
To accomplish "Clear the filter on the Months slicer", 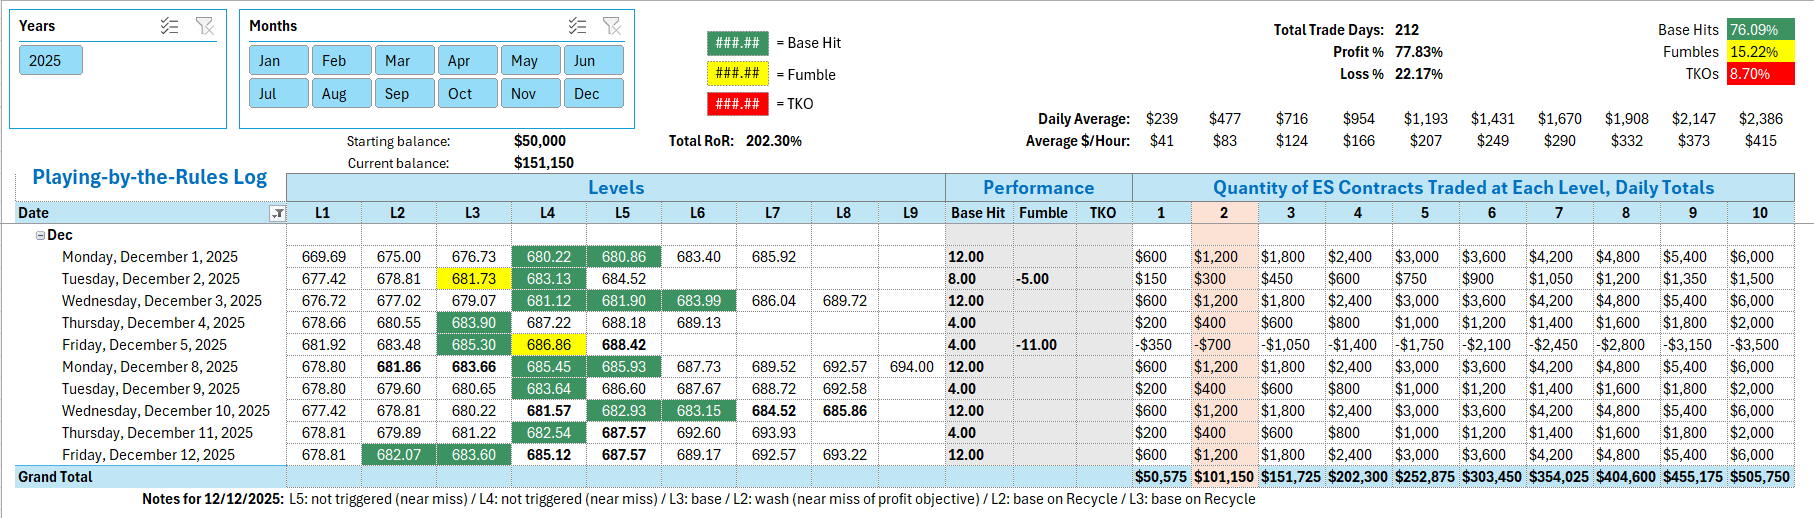I will 612,26.
